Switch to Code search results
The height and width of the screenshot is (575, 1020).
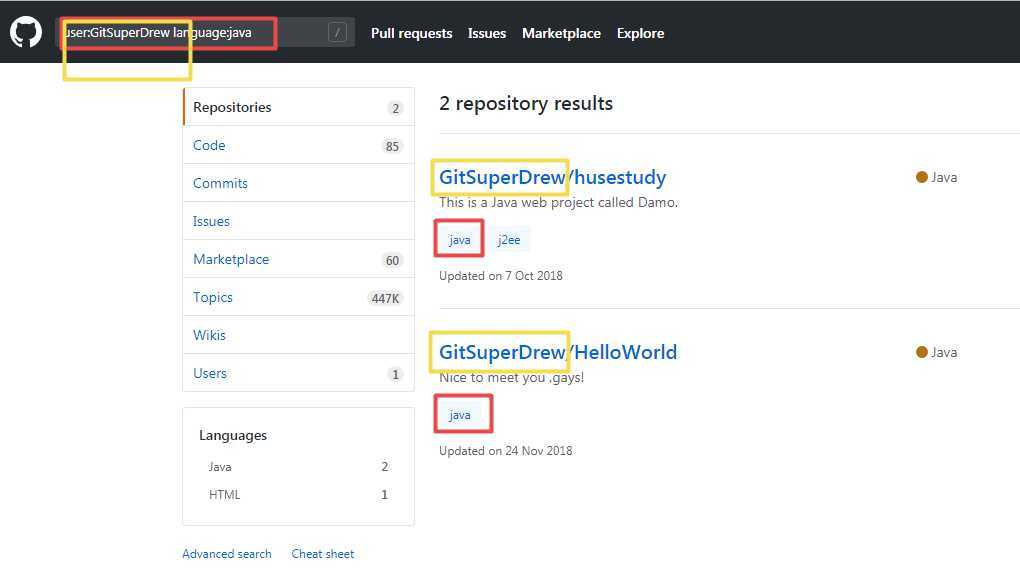(x=299, y=145)
